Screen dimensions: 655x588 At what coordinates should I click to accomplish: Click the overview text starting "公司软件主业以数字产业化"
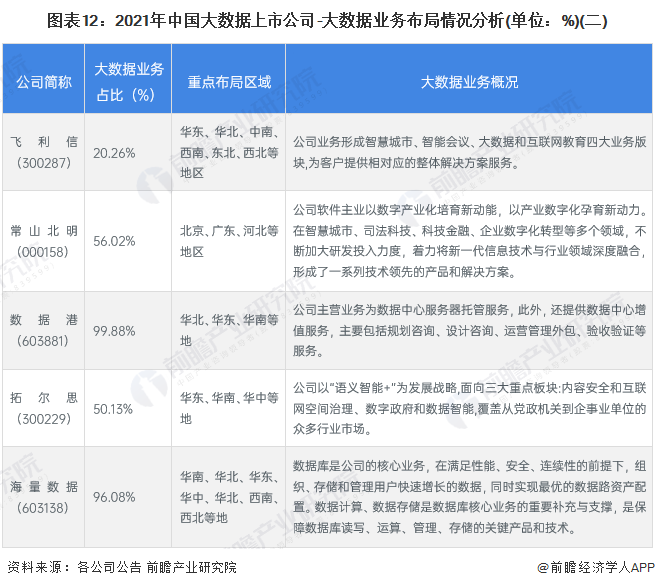tap(469, 241)
